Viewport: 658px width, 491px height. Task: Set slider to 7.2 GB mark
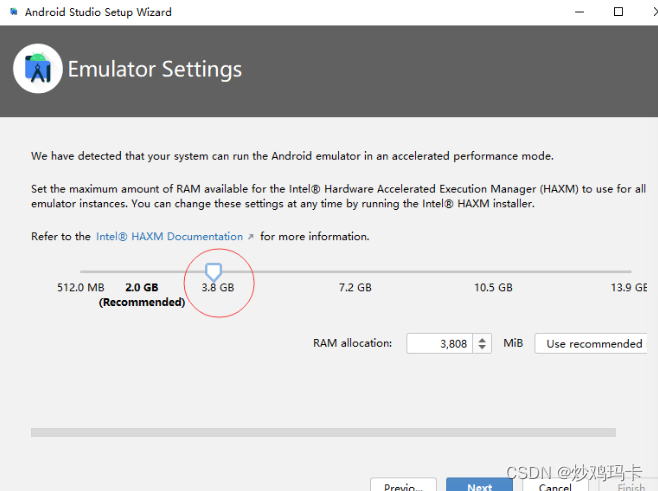(355, 287)
